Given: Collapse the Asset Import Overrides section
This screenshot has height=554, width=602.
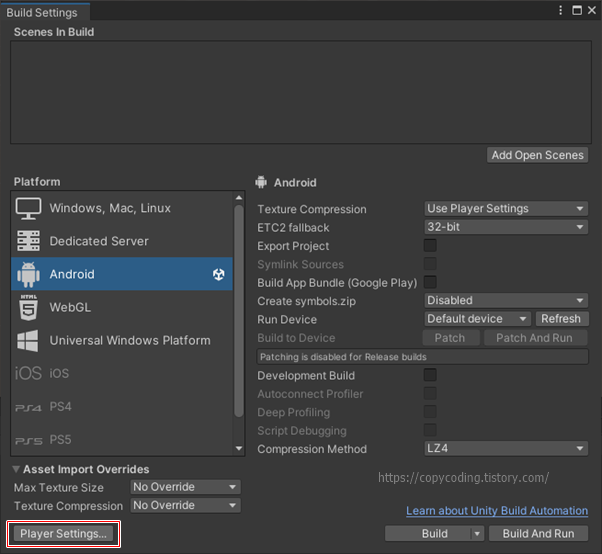Looking at the screenshot, I should (x=16, y=469).
